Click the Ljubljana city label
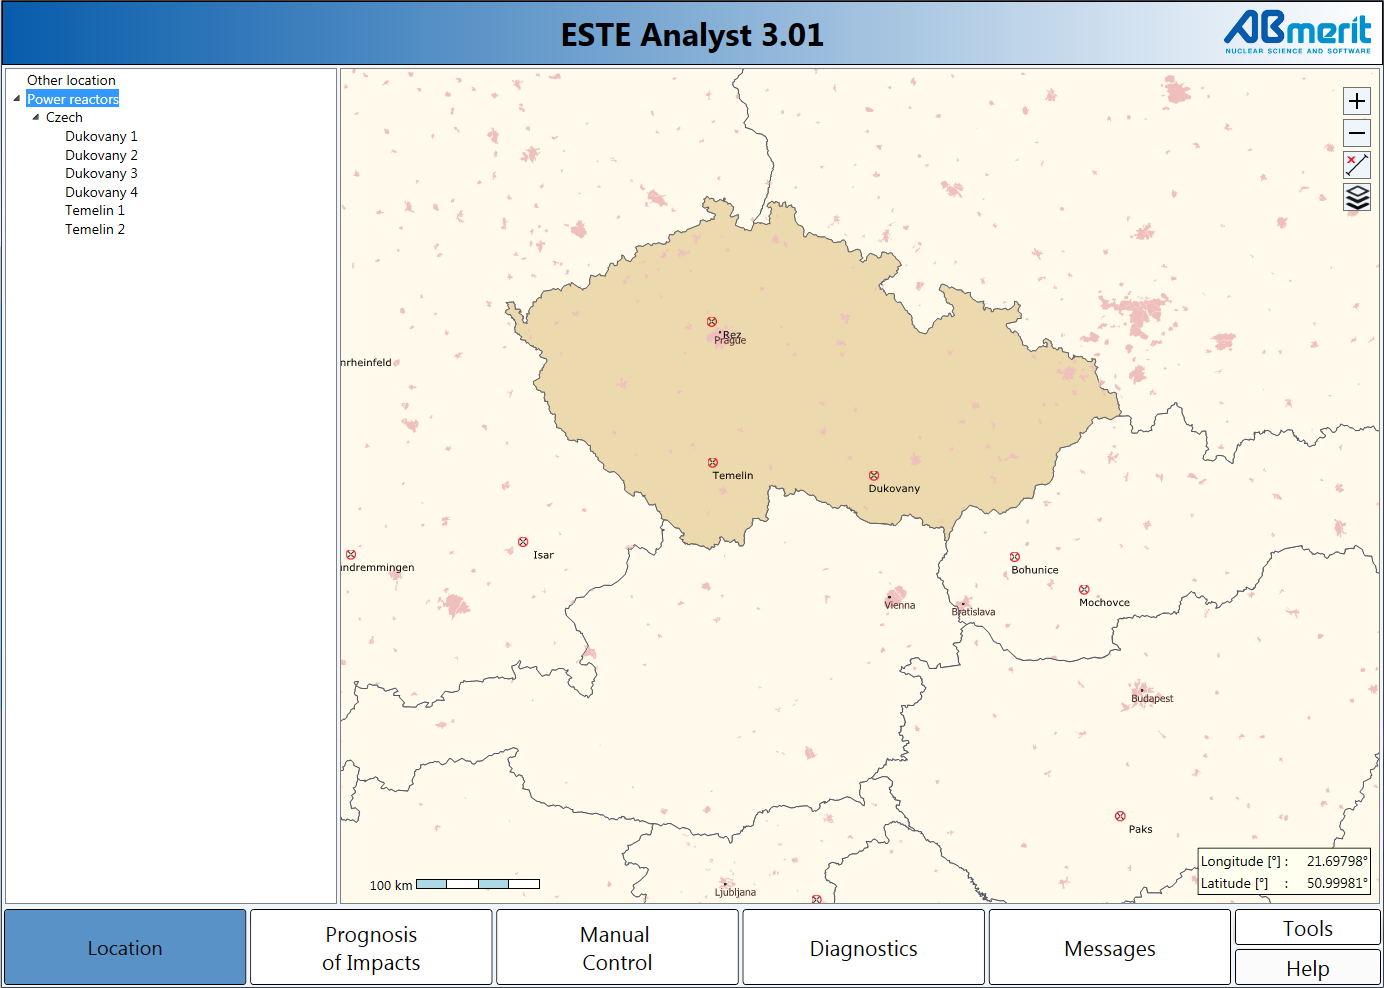Screen dimensions: 1384x988 pos(735,892)
